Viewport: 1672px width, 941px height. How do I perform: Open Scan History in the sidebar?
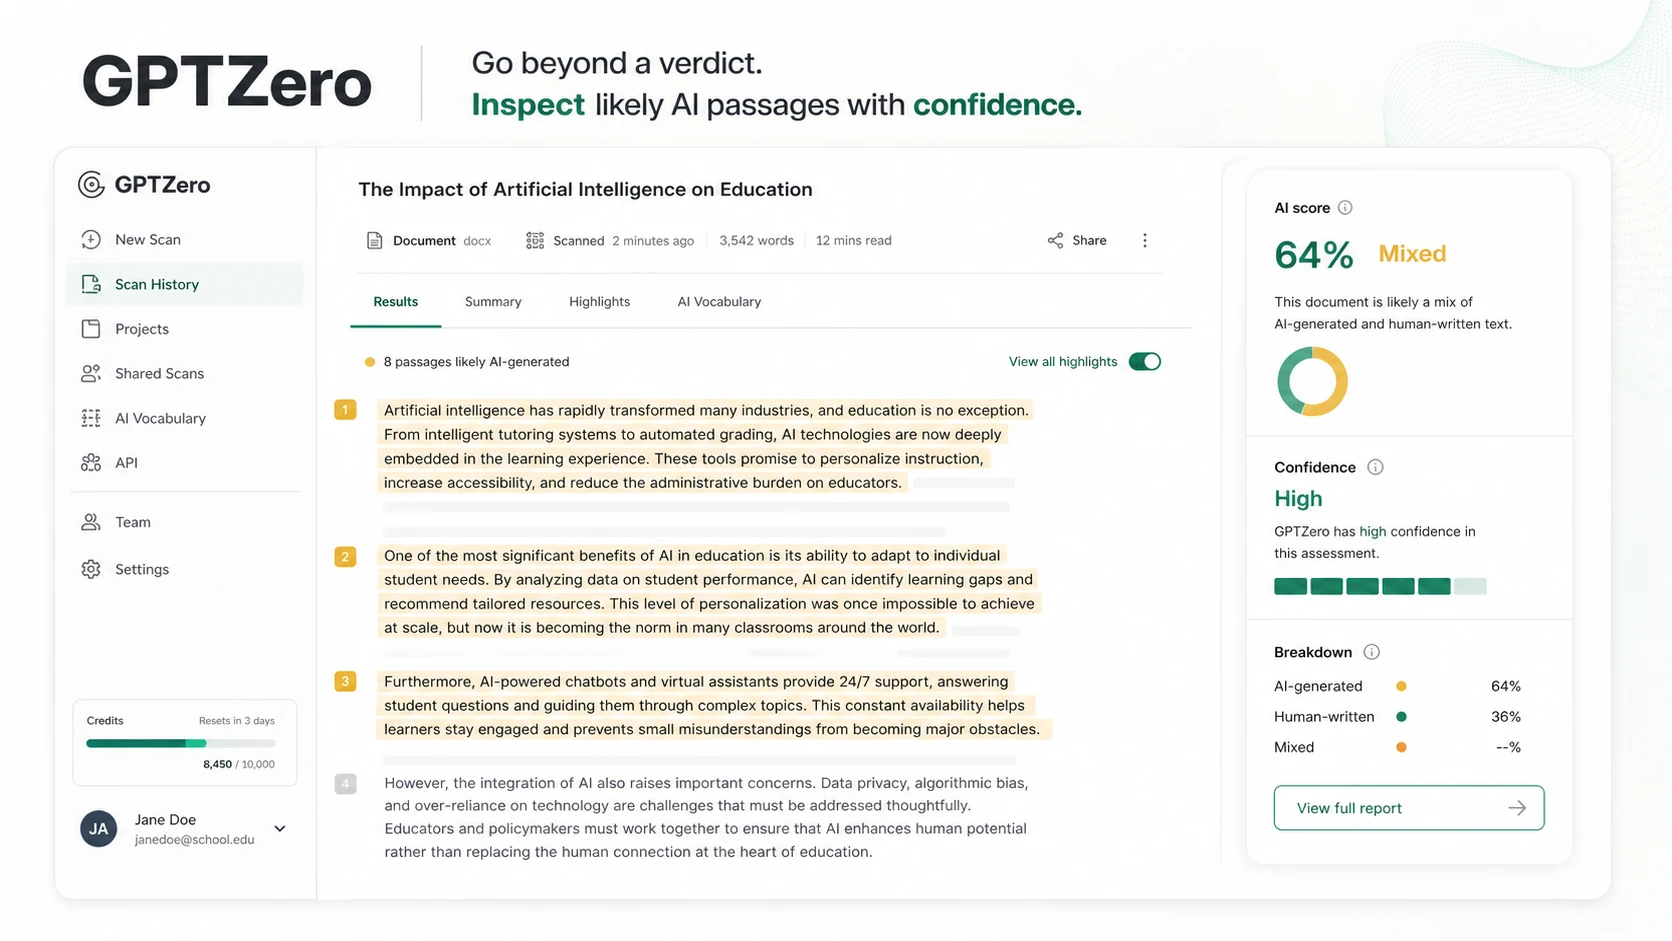(185, 284)
